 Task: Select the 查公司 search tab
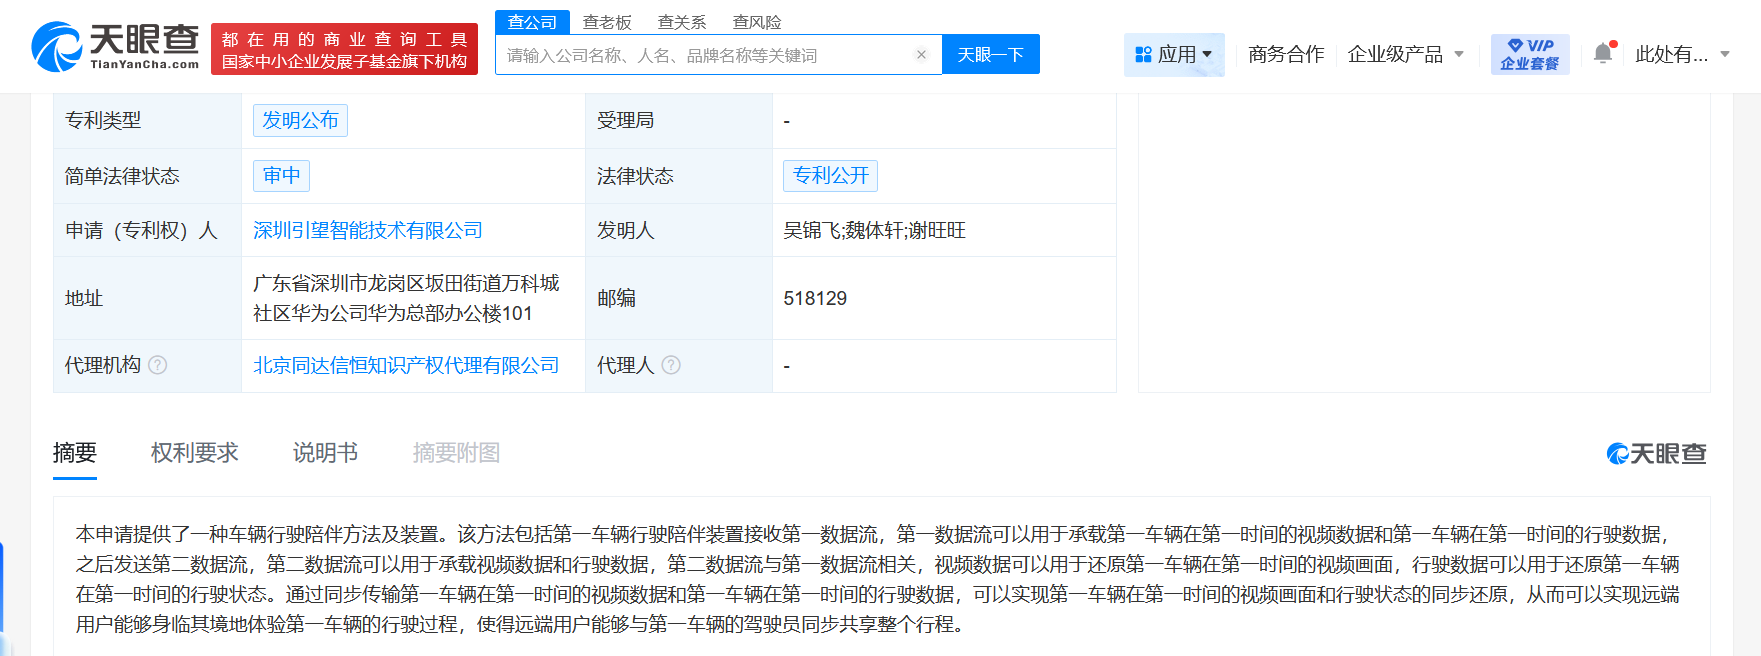click(532, 22)
